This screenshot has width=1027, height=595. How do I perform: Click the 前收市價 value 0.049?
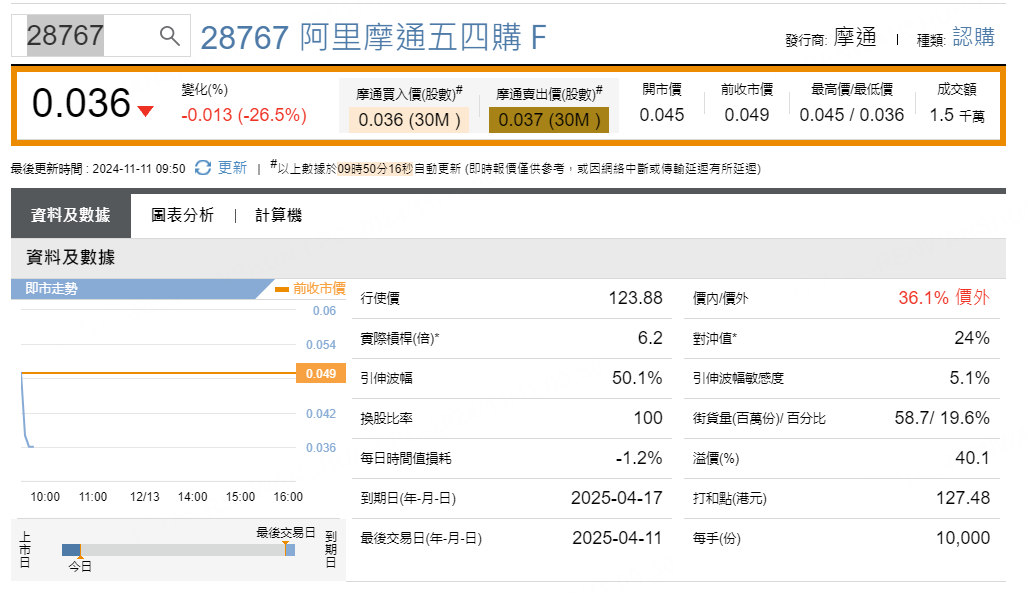click(747, 115)
